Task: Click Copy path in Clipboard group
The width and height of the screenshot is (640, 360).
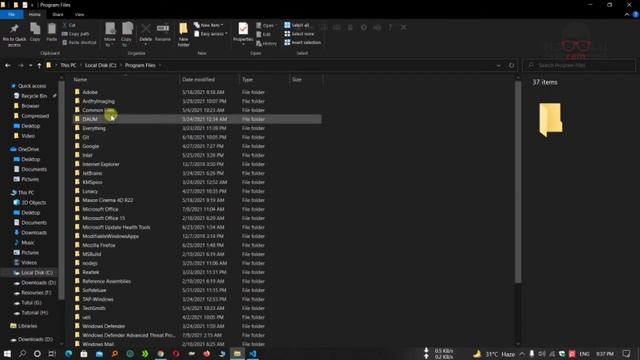Action: (x=76, y=34)
